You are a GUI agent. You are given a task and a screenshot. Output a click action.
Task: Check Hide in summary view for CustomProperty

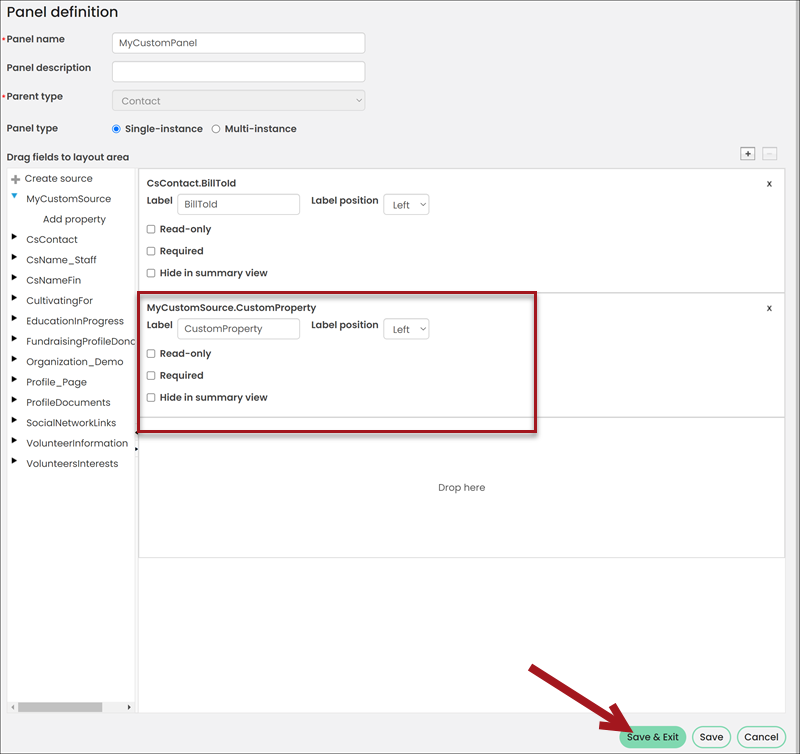pos(151,397)
